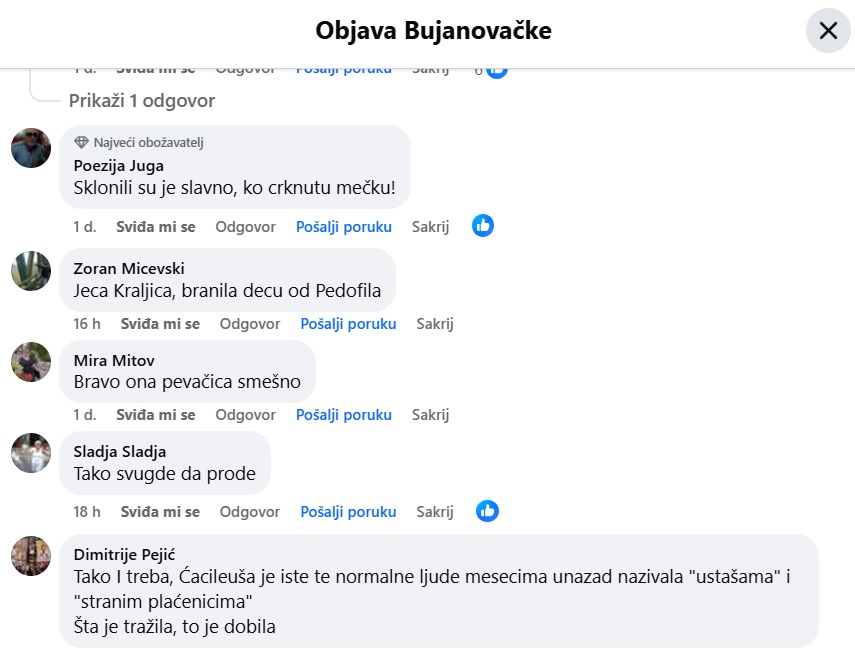Like Zoran Micevski's comment with "Sviđa mi se"

click(x=160, y=324)
